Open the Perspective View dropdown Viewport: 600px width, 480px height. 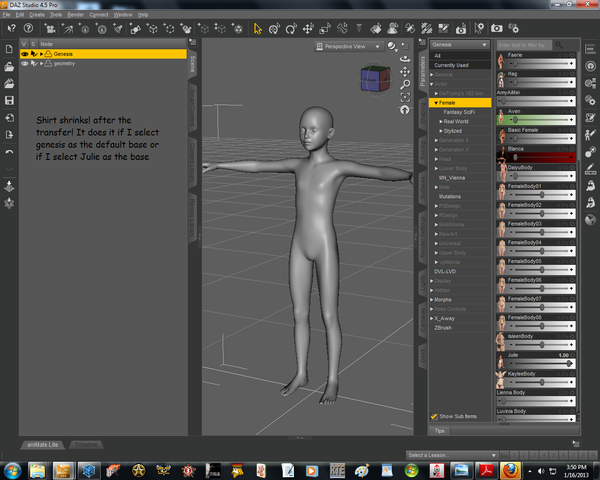347,46
